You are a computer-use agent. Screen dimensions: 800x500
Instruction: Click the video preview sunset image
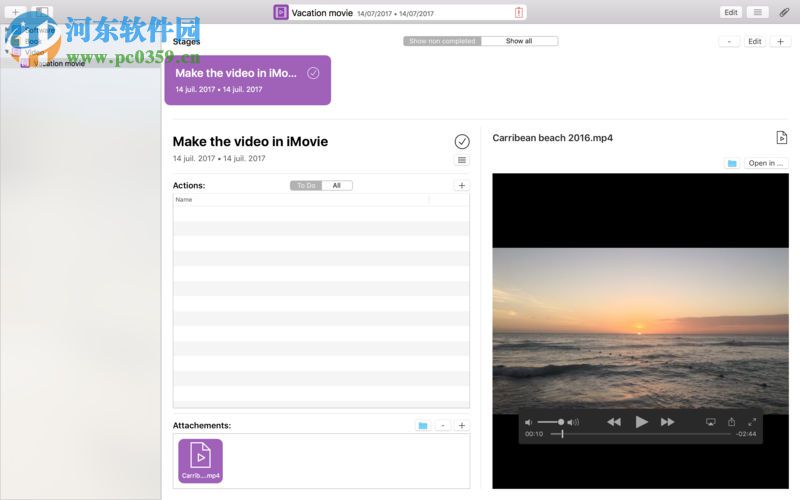640,331
